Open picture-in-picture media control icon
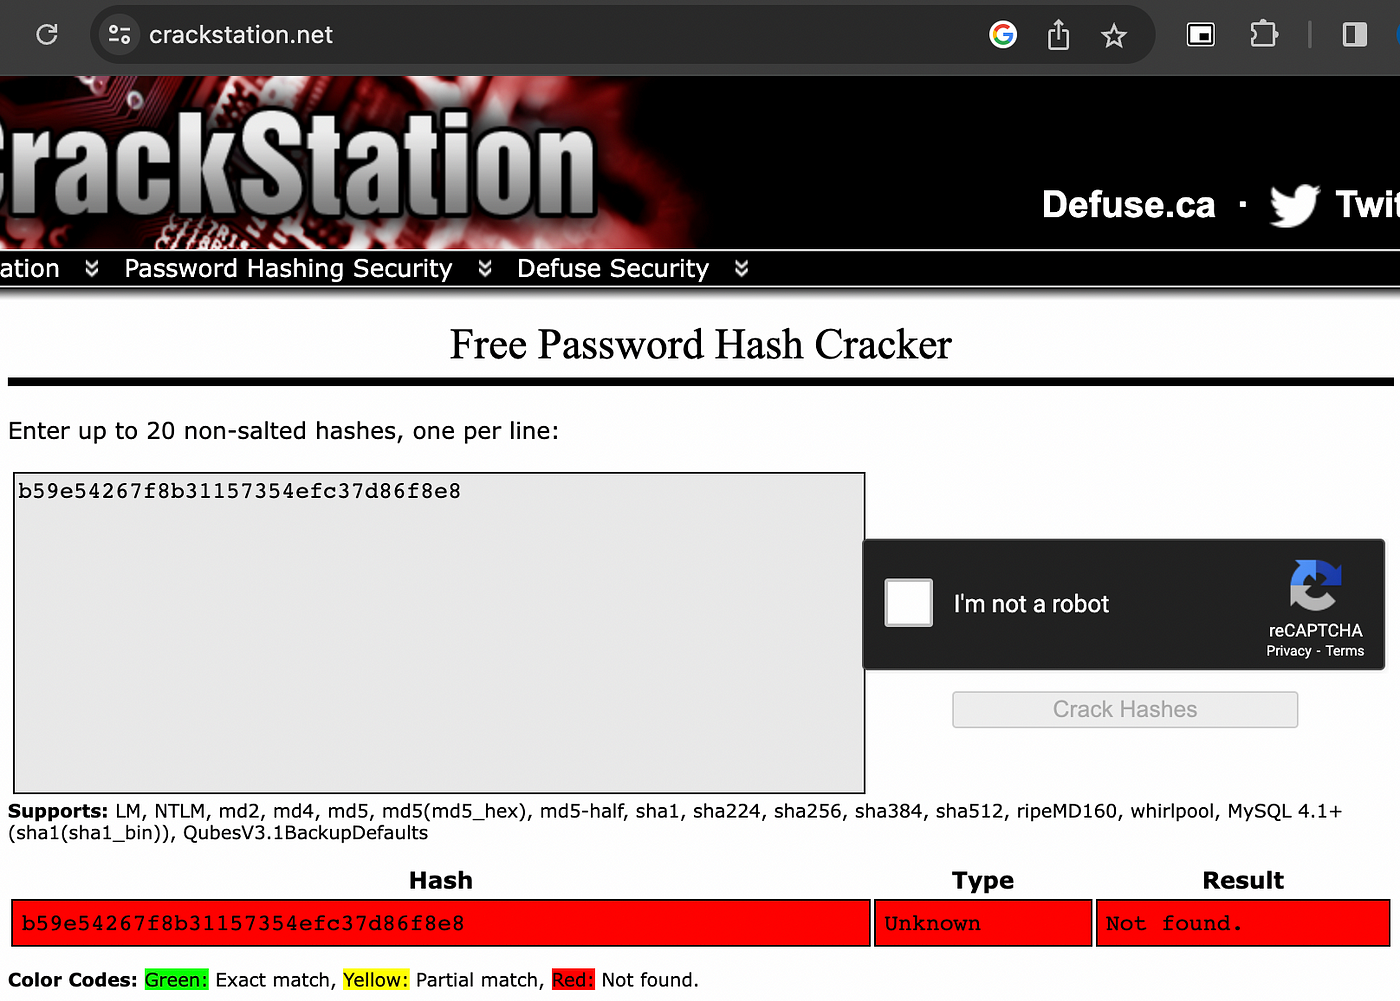 (x=1201, y=35)
